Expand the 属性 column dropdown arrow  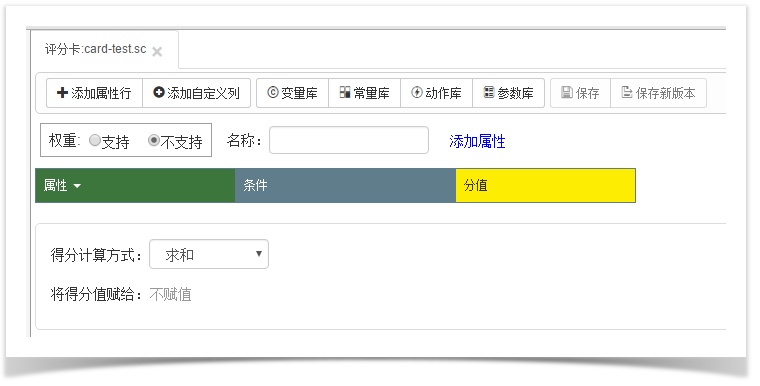[77, 186]
